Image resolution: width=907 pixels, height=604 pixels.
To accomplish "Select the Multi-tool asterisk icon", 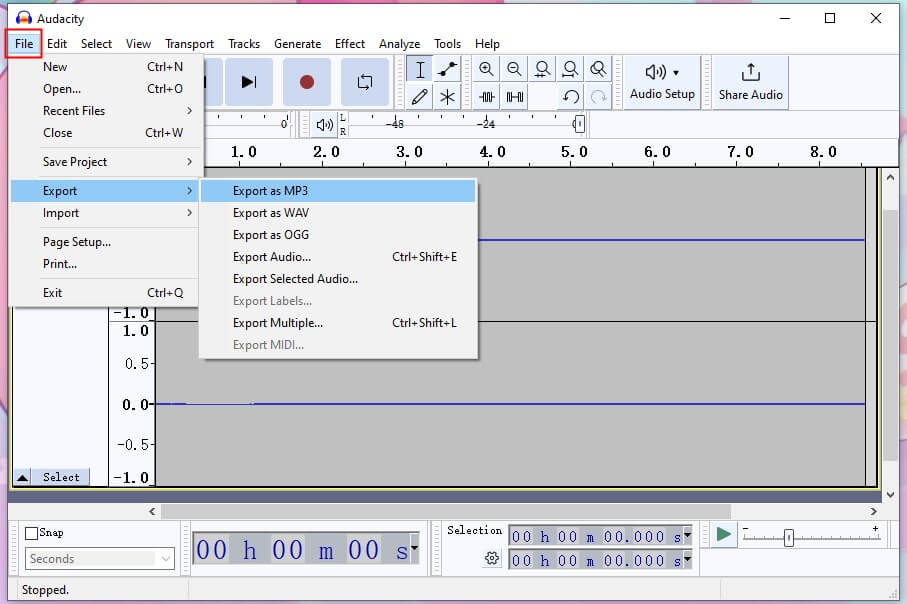I will pos(447,97).
